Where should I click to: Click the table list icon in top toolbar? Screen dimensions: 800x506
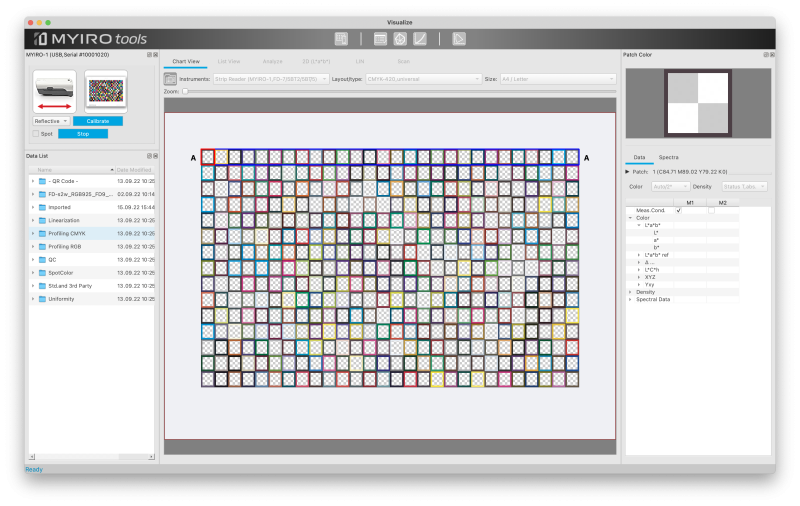click(x=380, y=39)
